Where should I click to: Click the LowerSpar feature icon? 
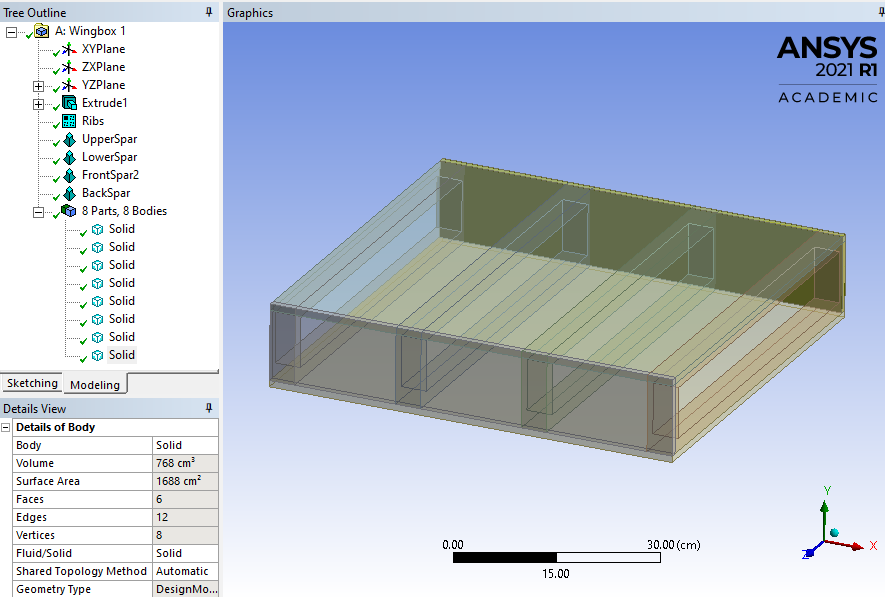point(69,157)
